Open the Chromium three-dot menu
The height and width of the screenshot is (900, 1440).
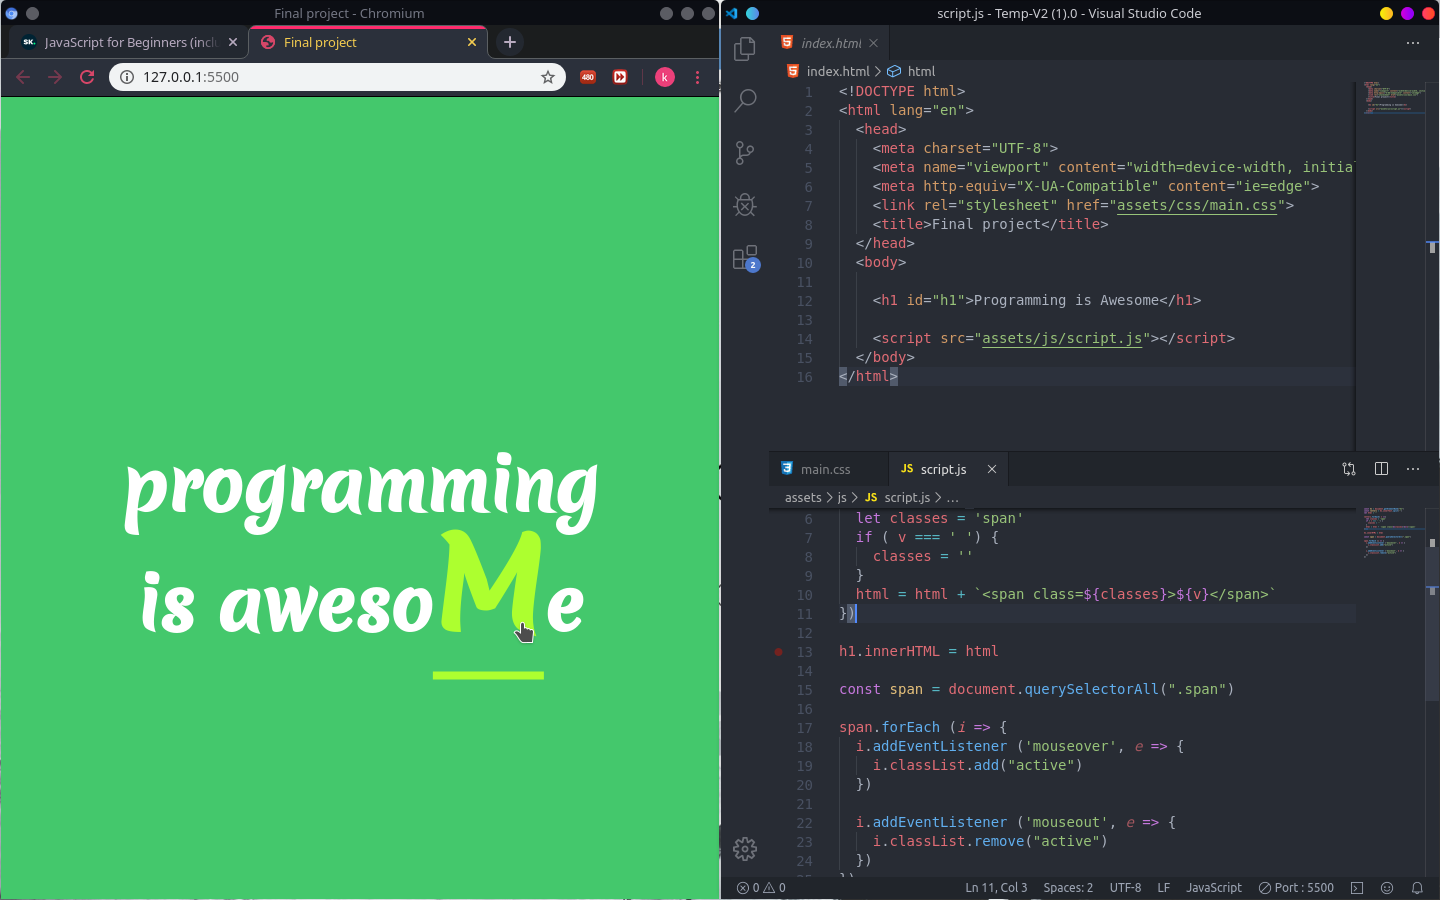click(x=697, y=77)
